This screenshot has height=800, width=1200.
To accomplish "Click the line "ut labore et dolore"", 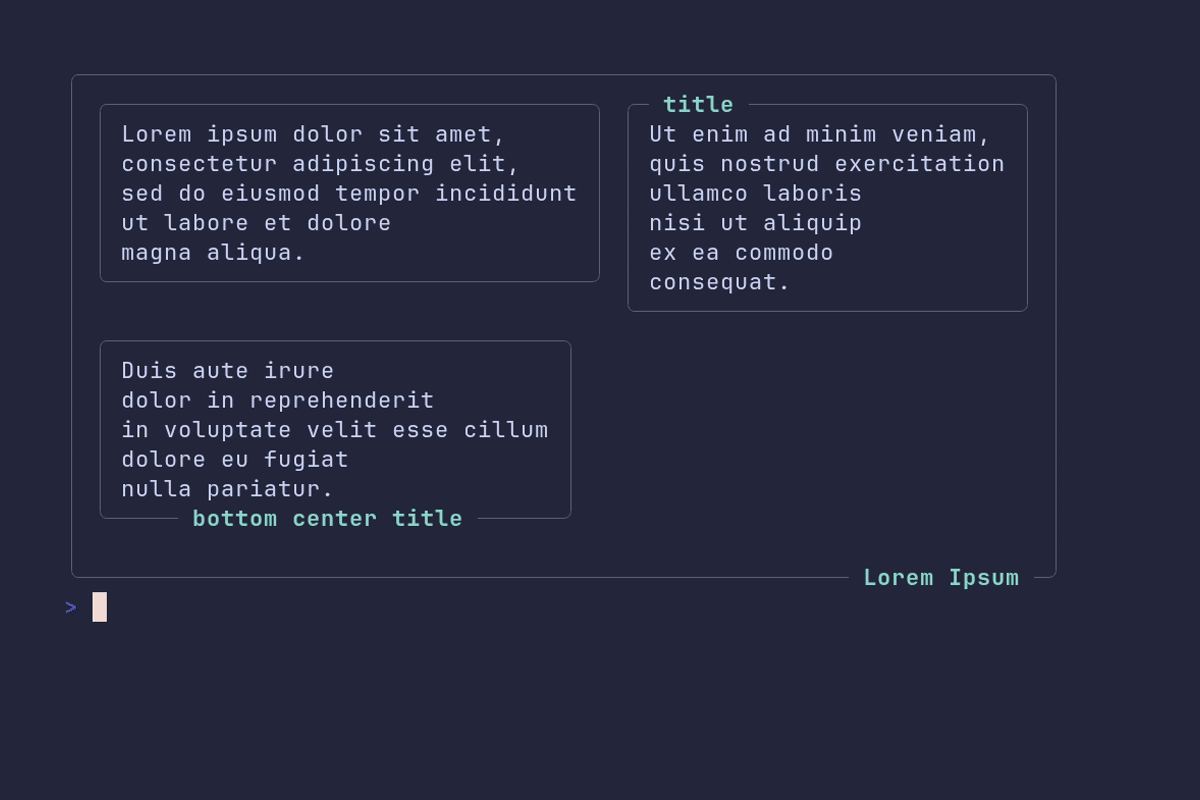I will click(256, 222).
